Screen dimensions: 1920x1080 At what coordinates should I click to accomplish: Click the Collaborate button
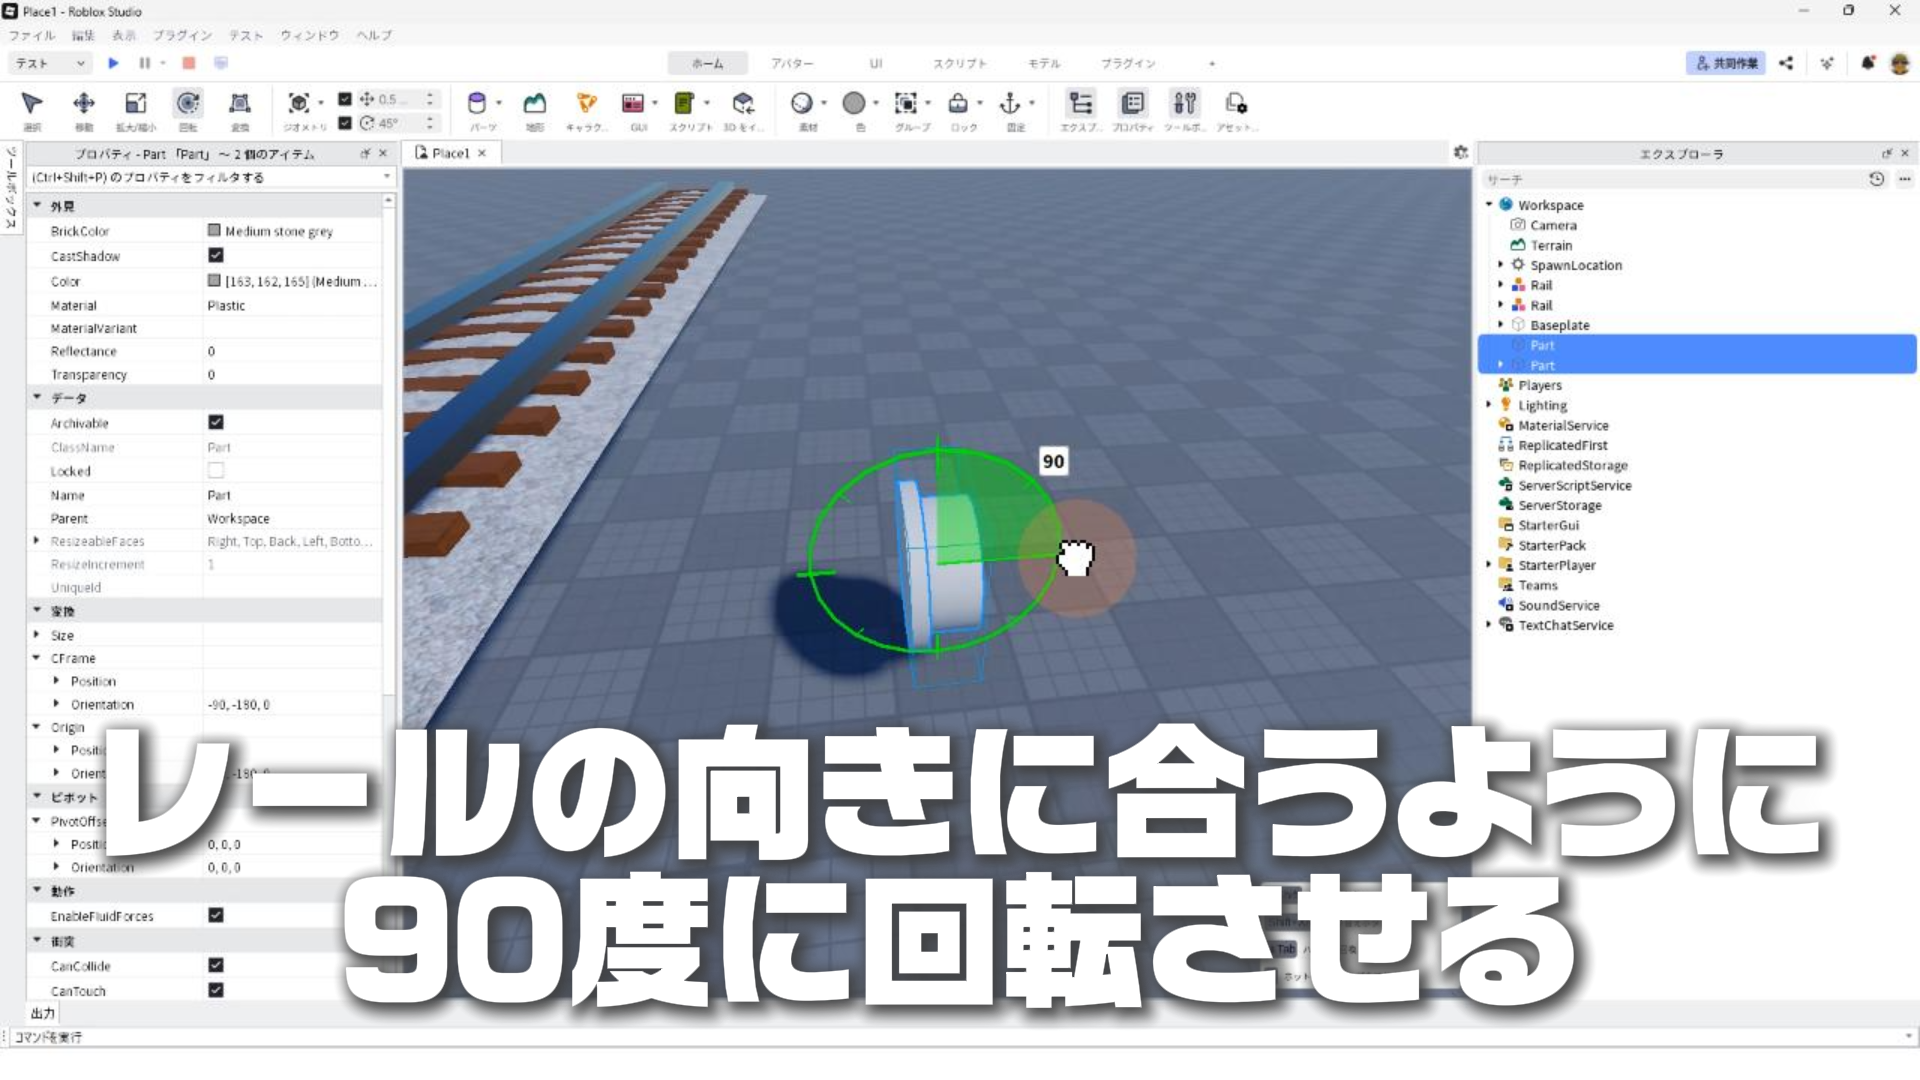(x=1726, y=63)
